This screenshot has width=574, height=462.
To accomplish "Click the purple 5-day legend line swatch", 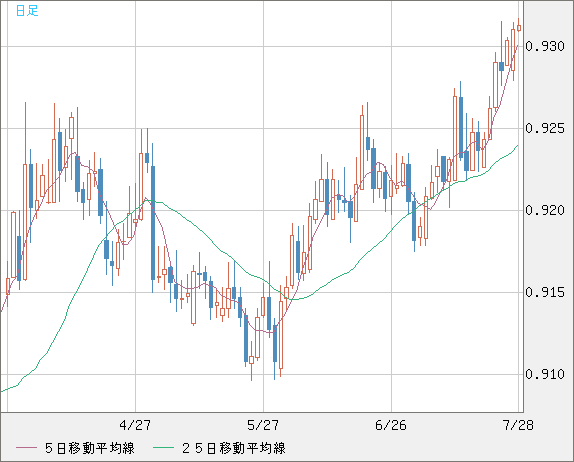I will click(26, 448).
